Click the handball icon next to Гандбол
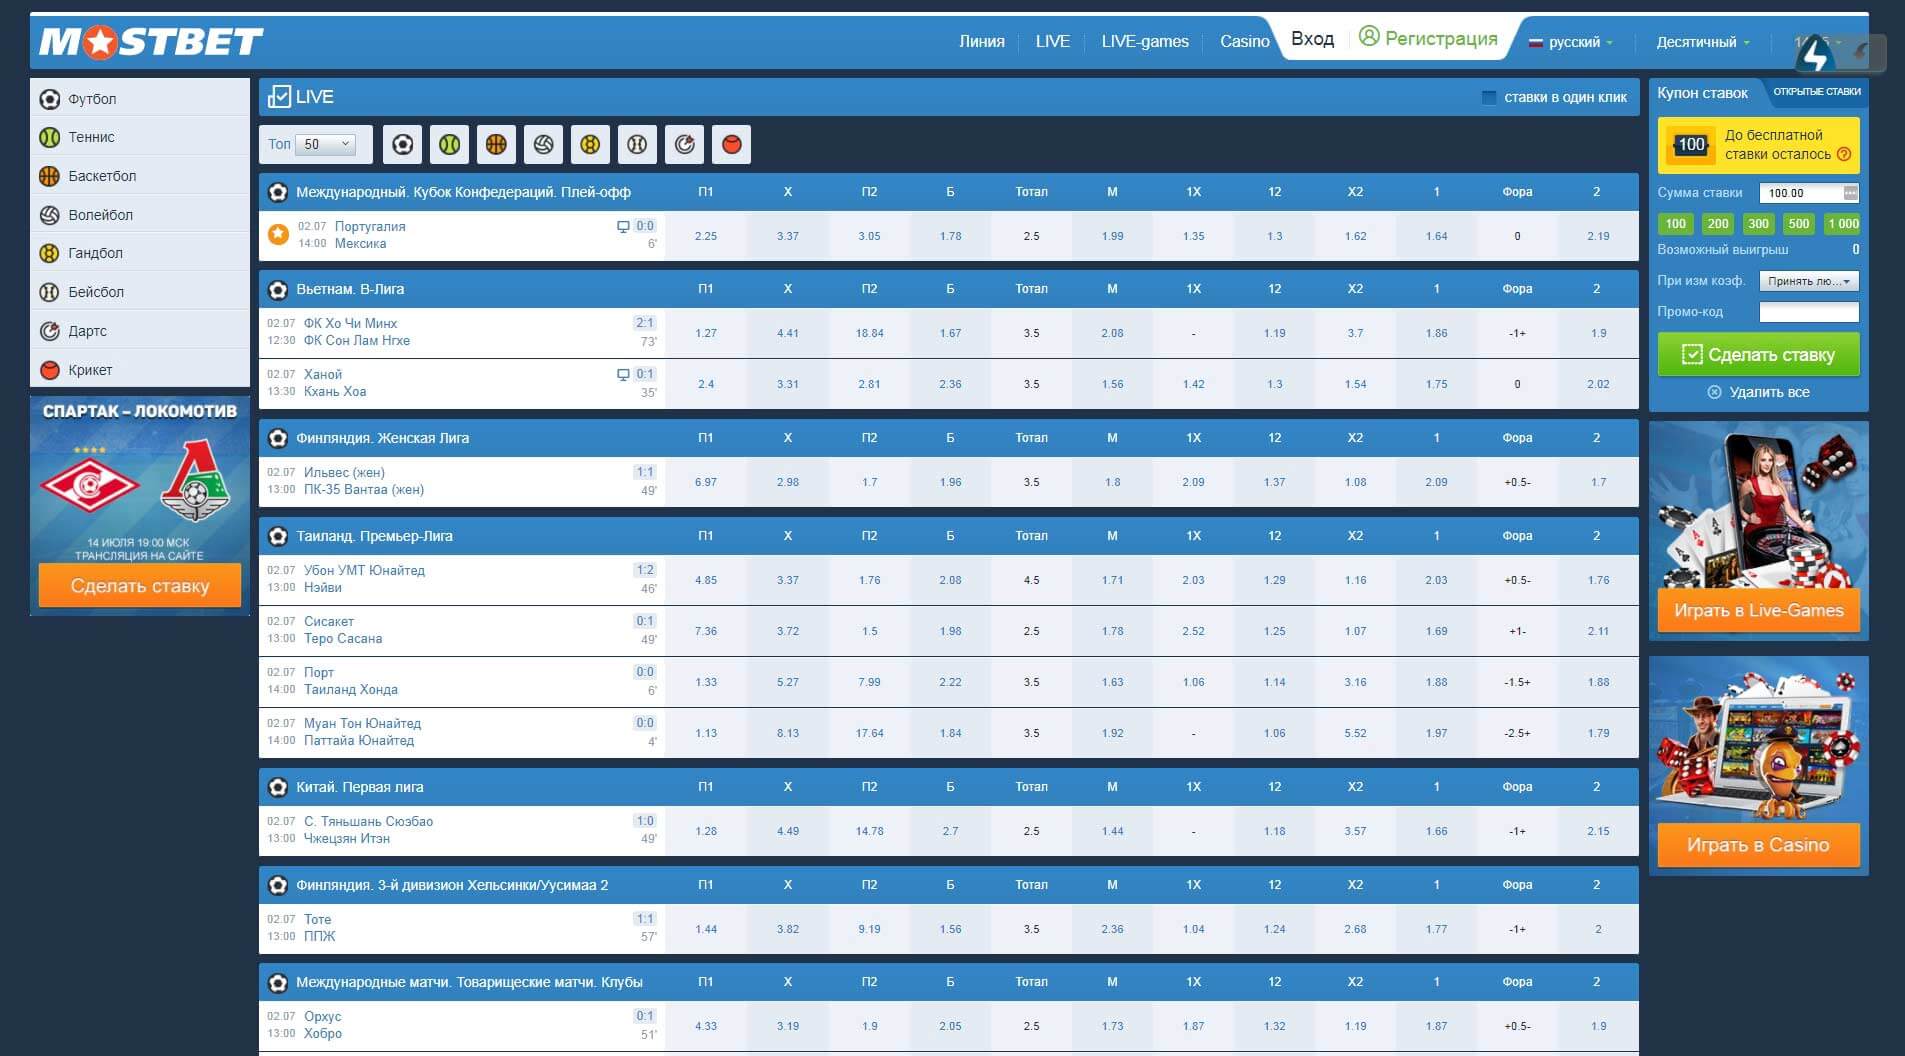This screenshot has height=1056, width=1905. [x=49, y=253]
